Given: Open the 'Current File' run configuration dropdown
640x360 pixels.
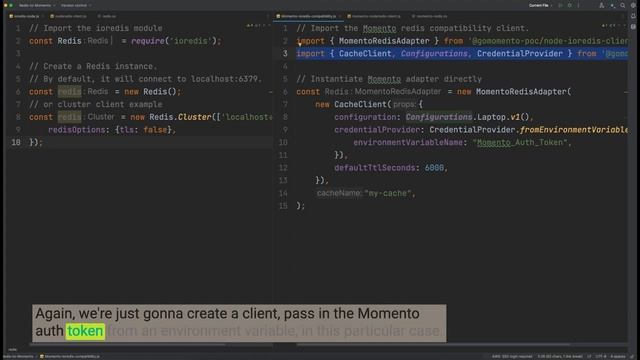Looking at the screenshot, I should [541, 5].
